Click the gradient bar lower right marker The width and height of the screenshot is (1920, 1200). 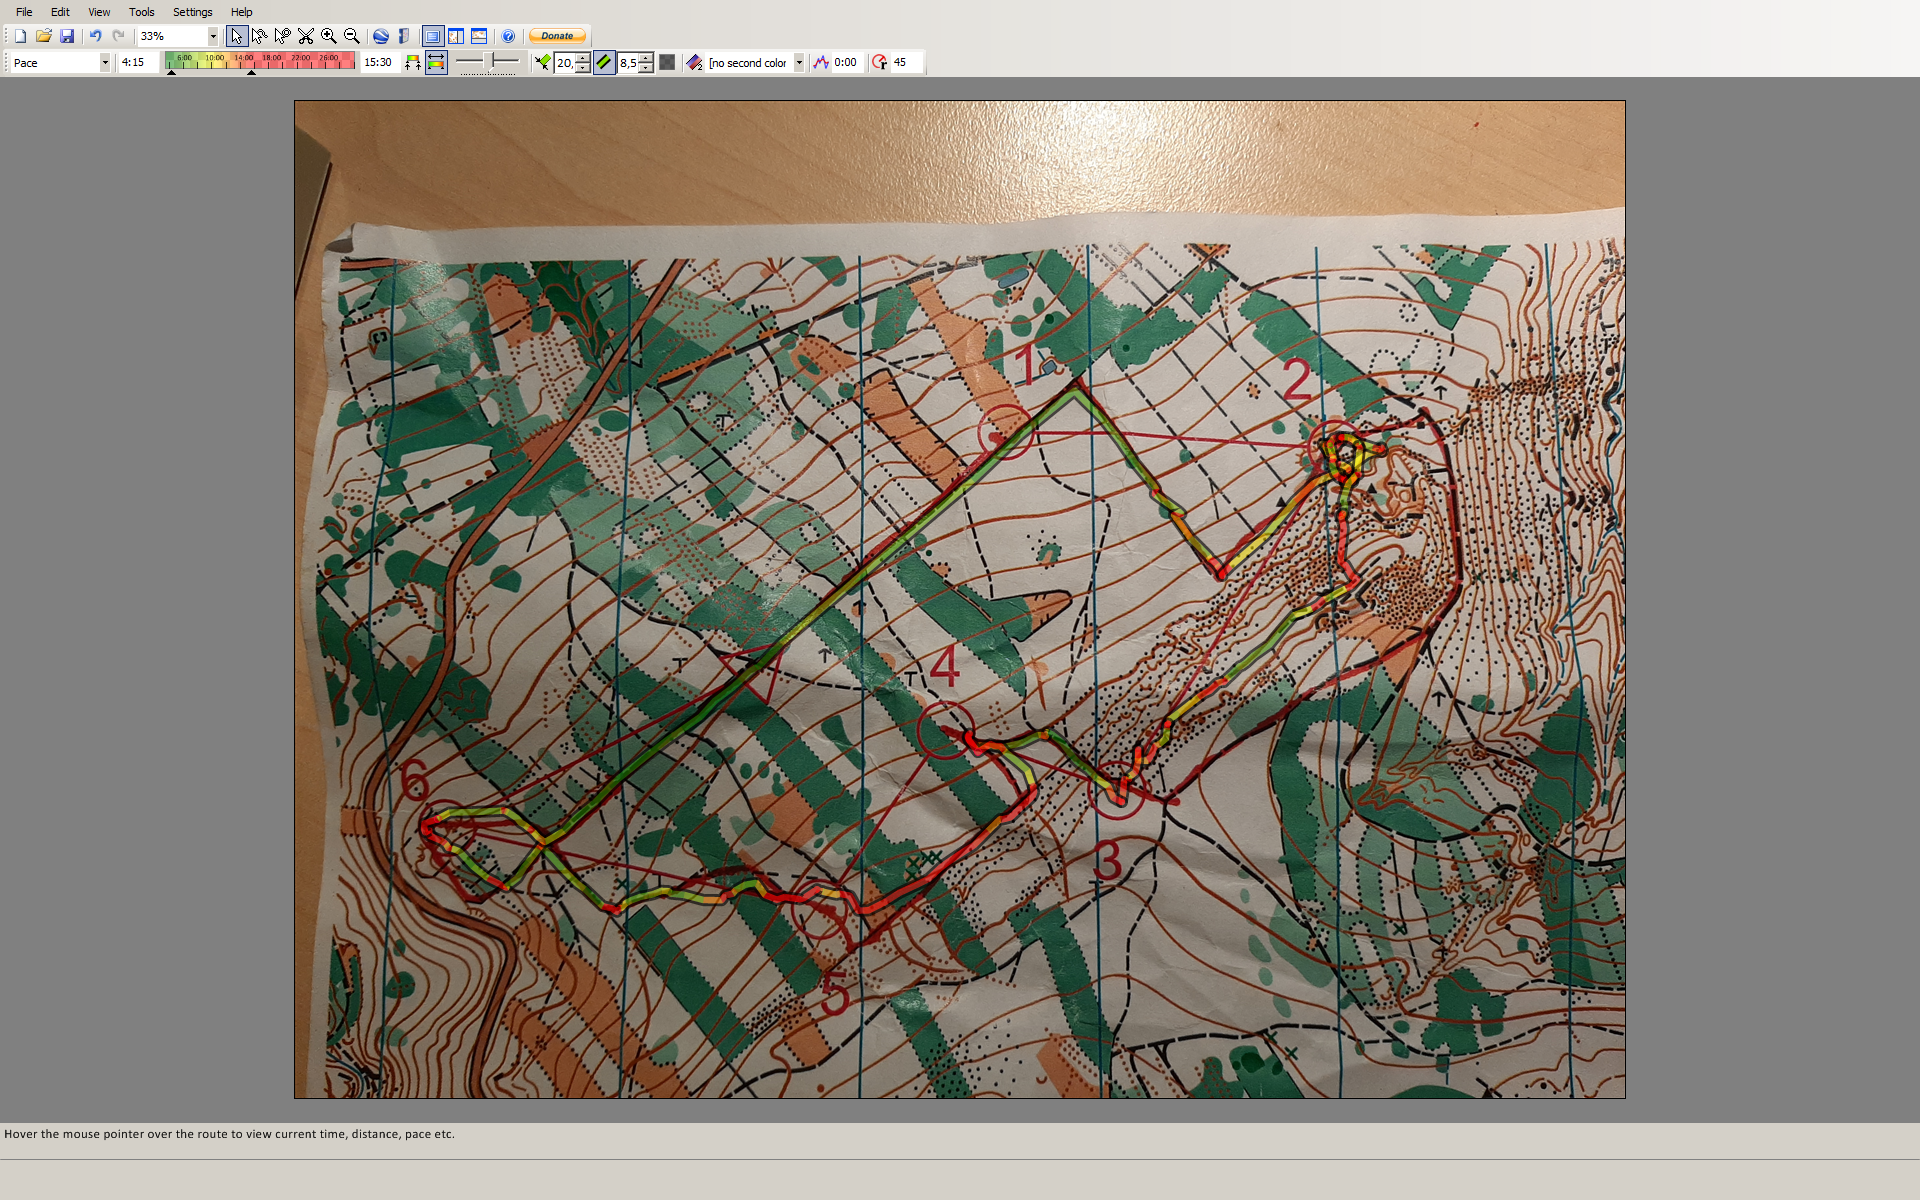pos(251,72)
